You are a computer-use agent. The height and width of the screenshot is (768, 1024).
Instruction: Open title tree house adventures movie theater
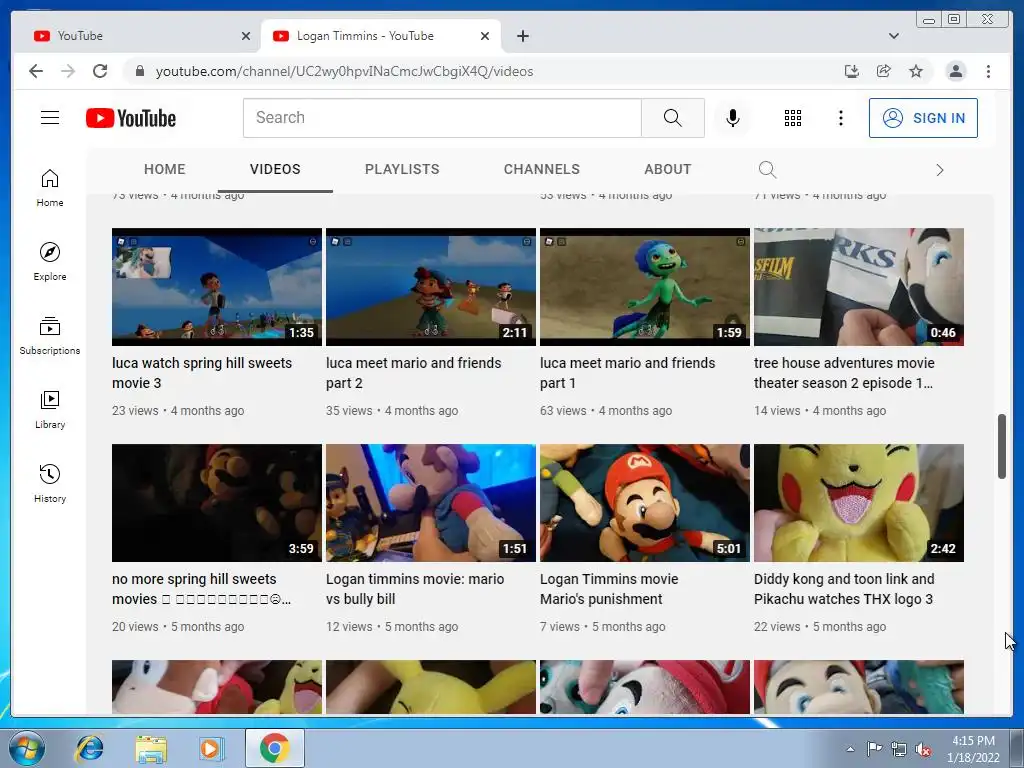(844, 373)
